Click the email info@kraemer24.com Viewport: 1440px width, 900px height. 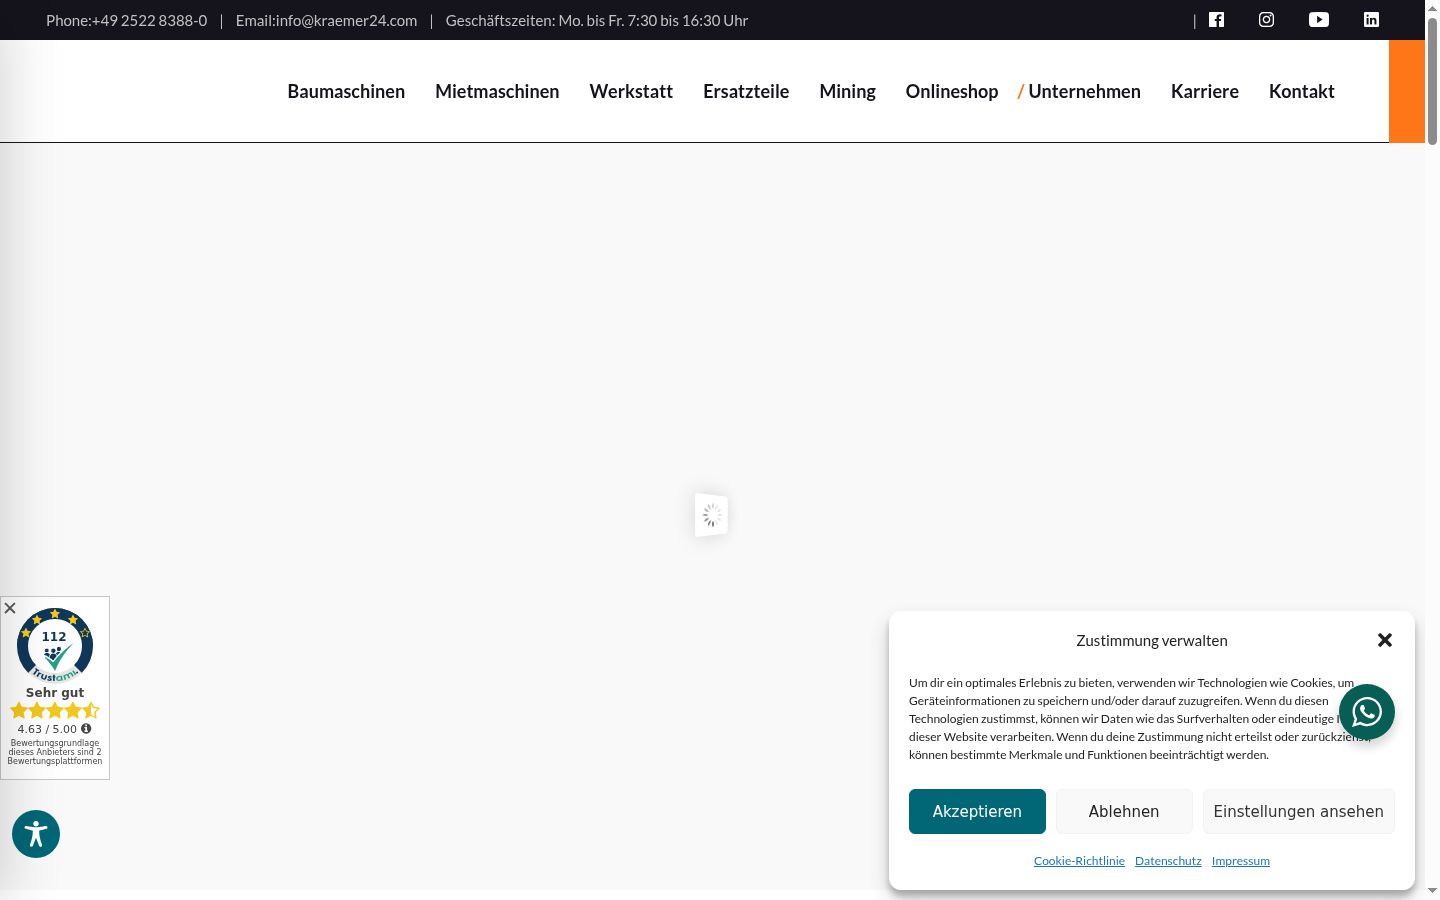346,20
